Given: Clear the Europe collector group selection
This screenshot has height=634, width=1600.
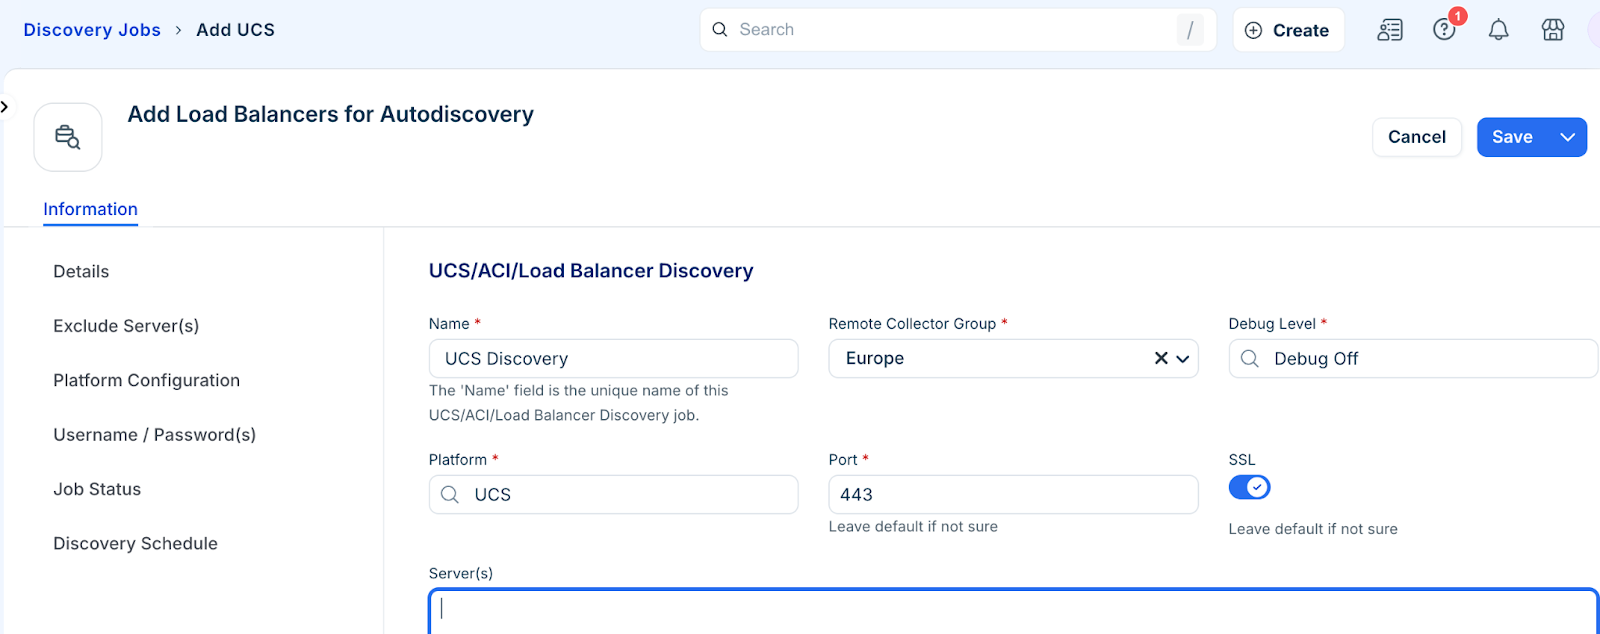Looking at the screenshot, I should (1161, 358).
